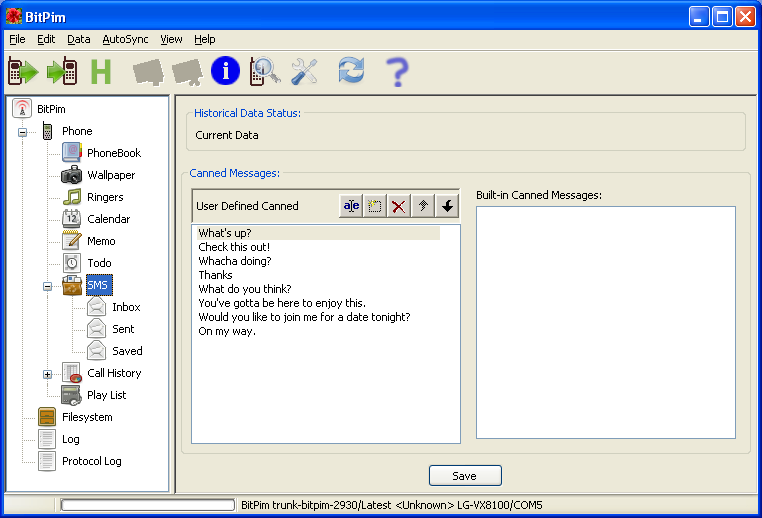Maximize the BitPim window
Viewport: 762px width, 518px height.
pyautogui.click(x=722, y=17)
